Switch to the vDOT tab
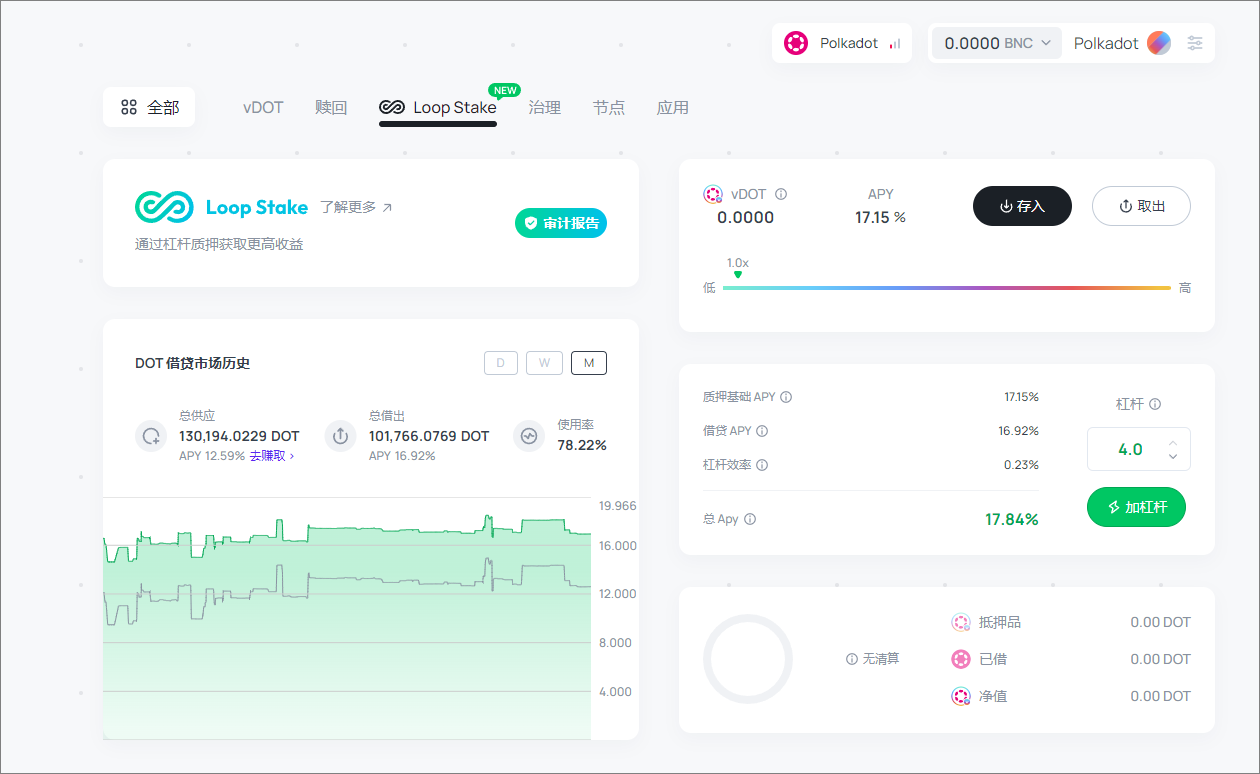The width and height of the screenshot is (1260, 774). coord(263,107)
